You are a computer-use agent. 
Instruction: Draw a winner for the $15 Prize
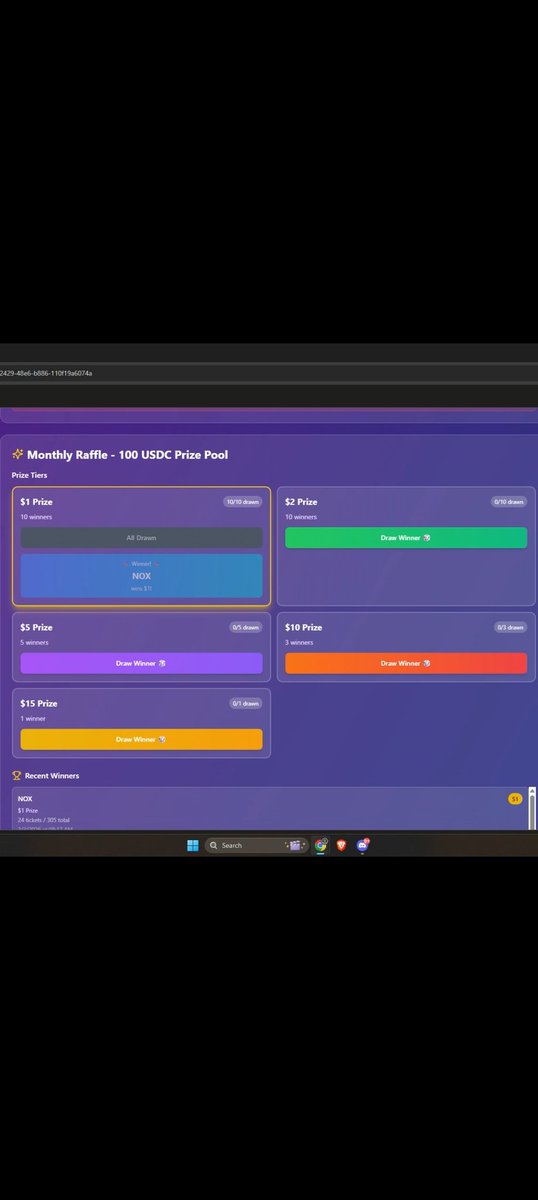pyautogui.click(x=141, y=739)
